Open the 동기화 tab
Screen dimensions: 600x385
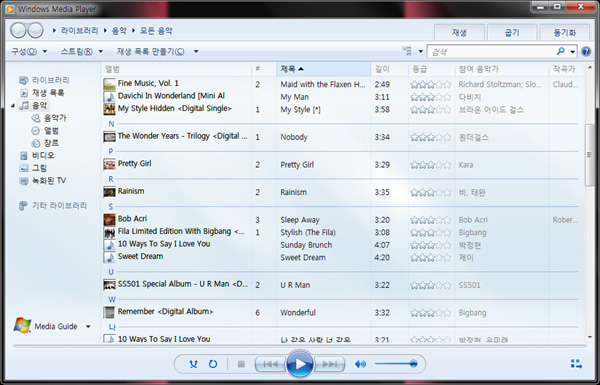564,33
